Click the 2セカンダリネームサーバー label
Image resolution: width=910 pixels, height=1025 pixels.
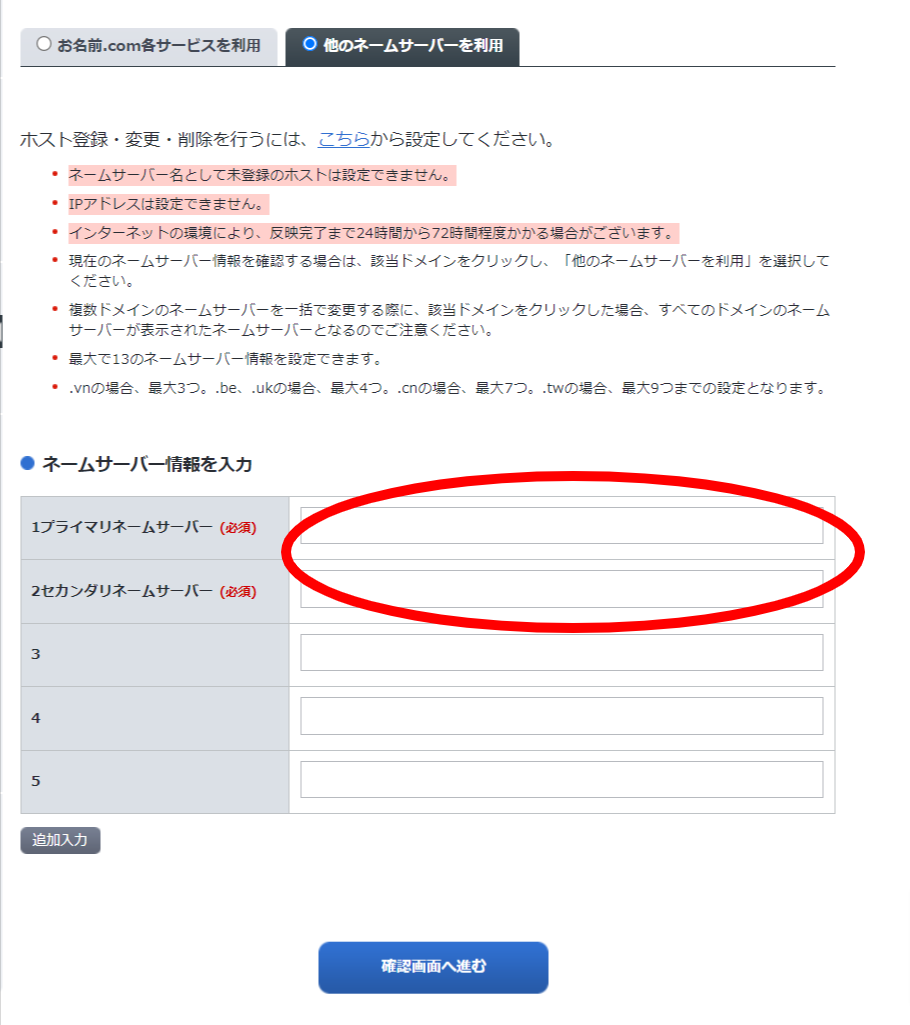122,591
